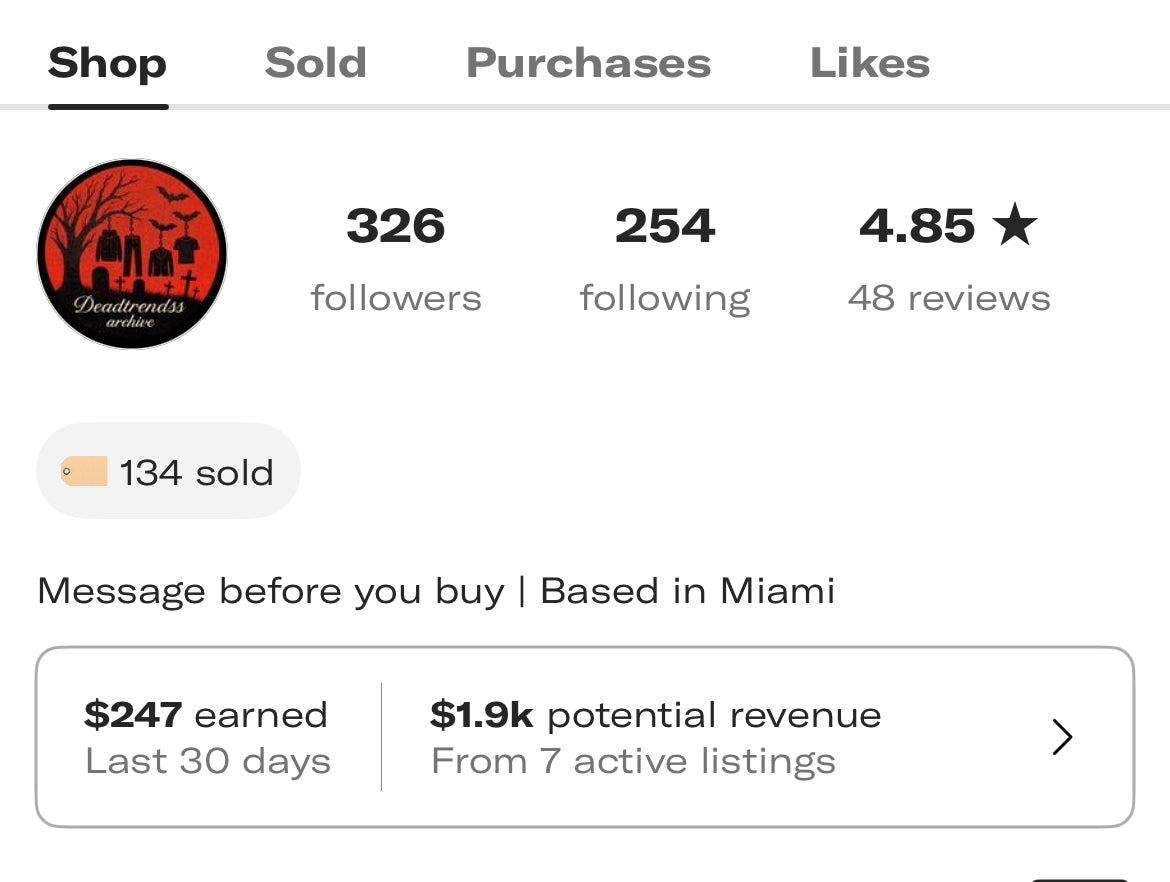The height and width of the screenshot is (882, 1170).
Task: View the Likes tab
Action: click(x=870, y=64)
